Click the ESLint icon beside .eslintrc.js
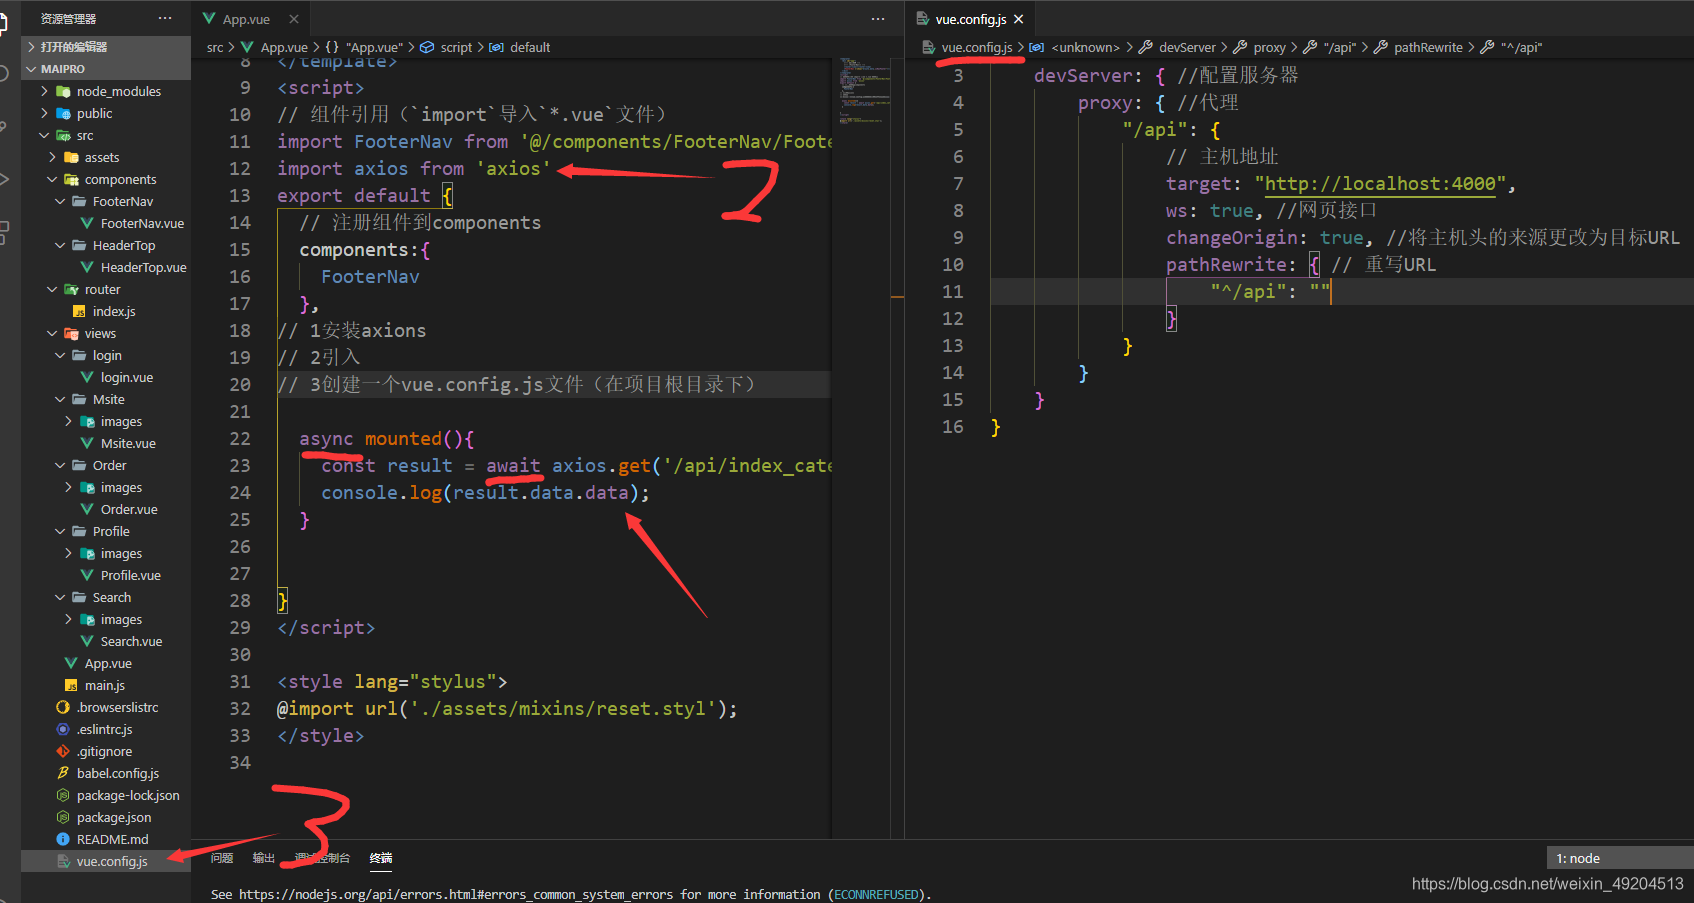Viewport: 1694px width, 903px height. pyautogui.click(x=63, y=729)
